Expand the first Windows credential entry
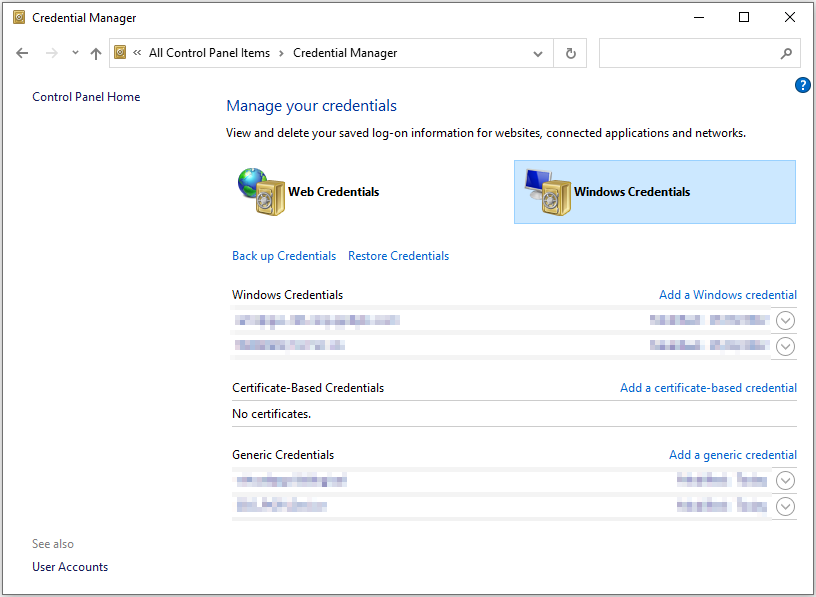This screenshot has width=816, height=597. pyautogui.click(x=785, y=320)
